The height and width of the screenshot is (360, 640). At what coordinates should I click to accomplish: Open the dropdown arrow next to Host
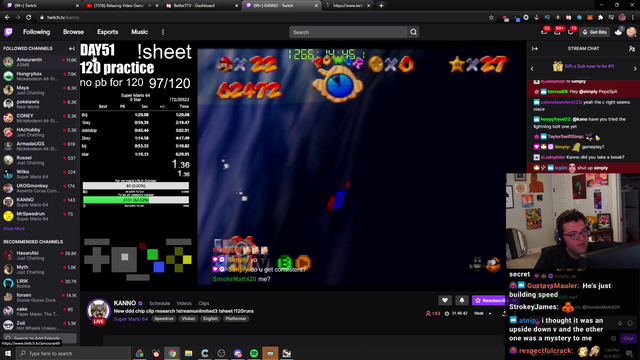[x=490, y=313]
